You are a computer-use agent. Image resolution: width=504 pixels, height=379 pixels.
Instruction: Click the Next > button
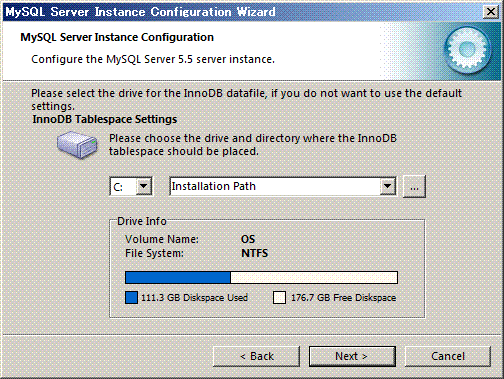click(352, 356)
